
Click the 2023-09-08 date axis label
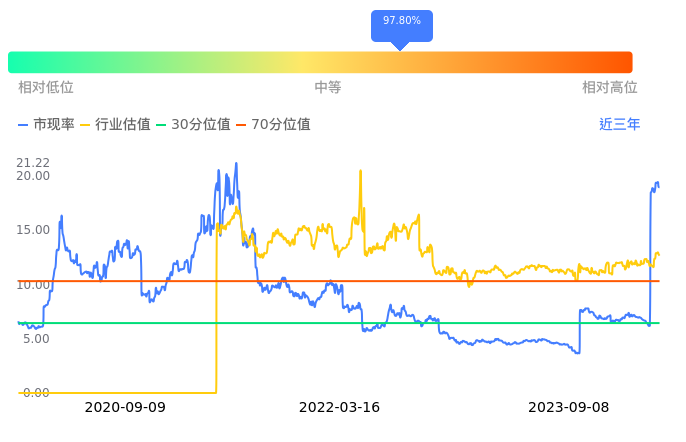click(x=568, y=408)
